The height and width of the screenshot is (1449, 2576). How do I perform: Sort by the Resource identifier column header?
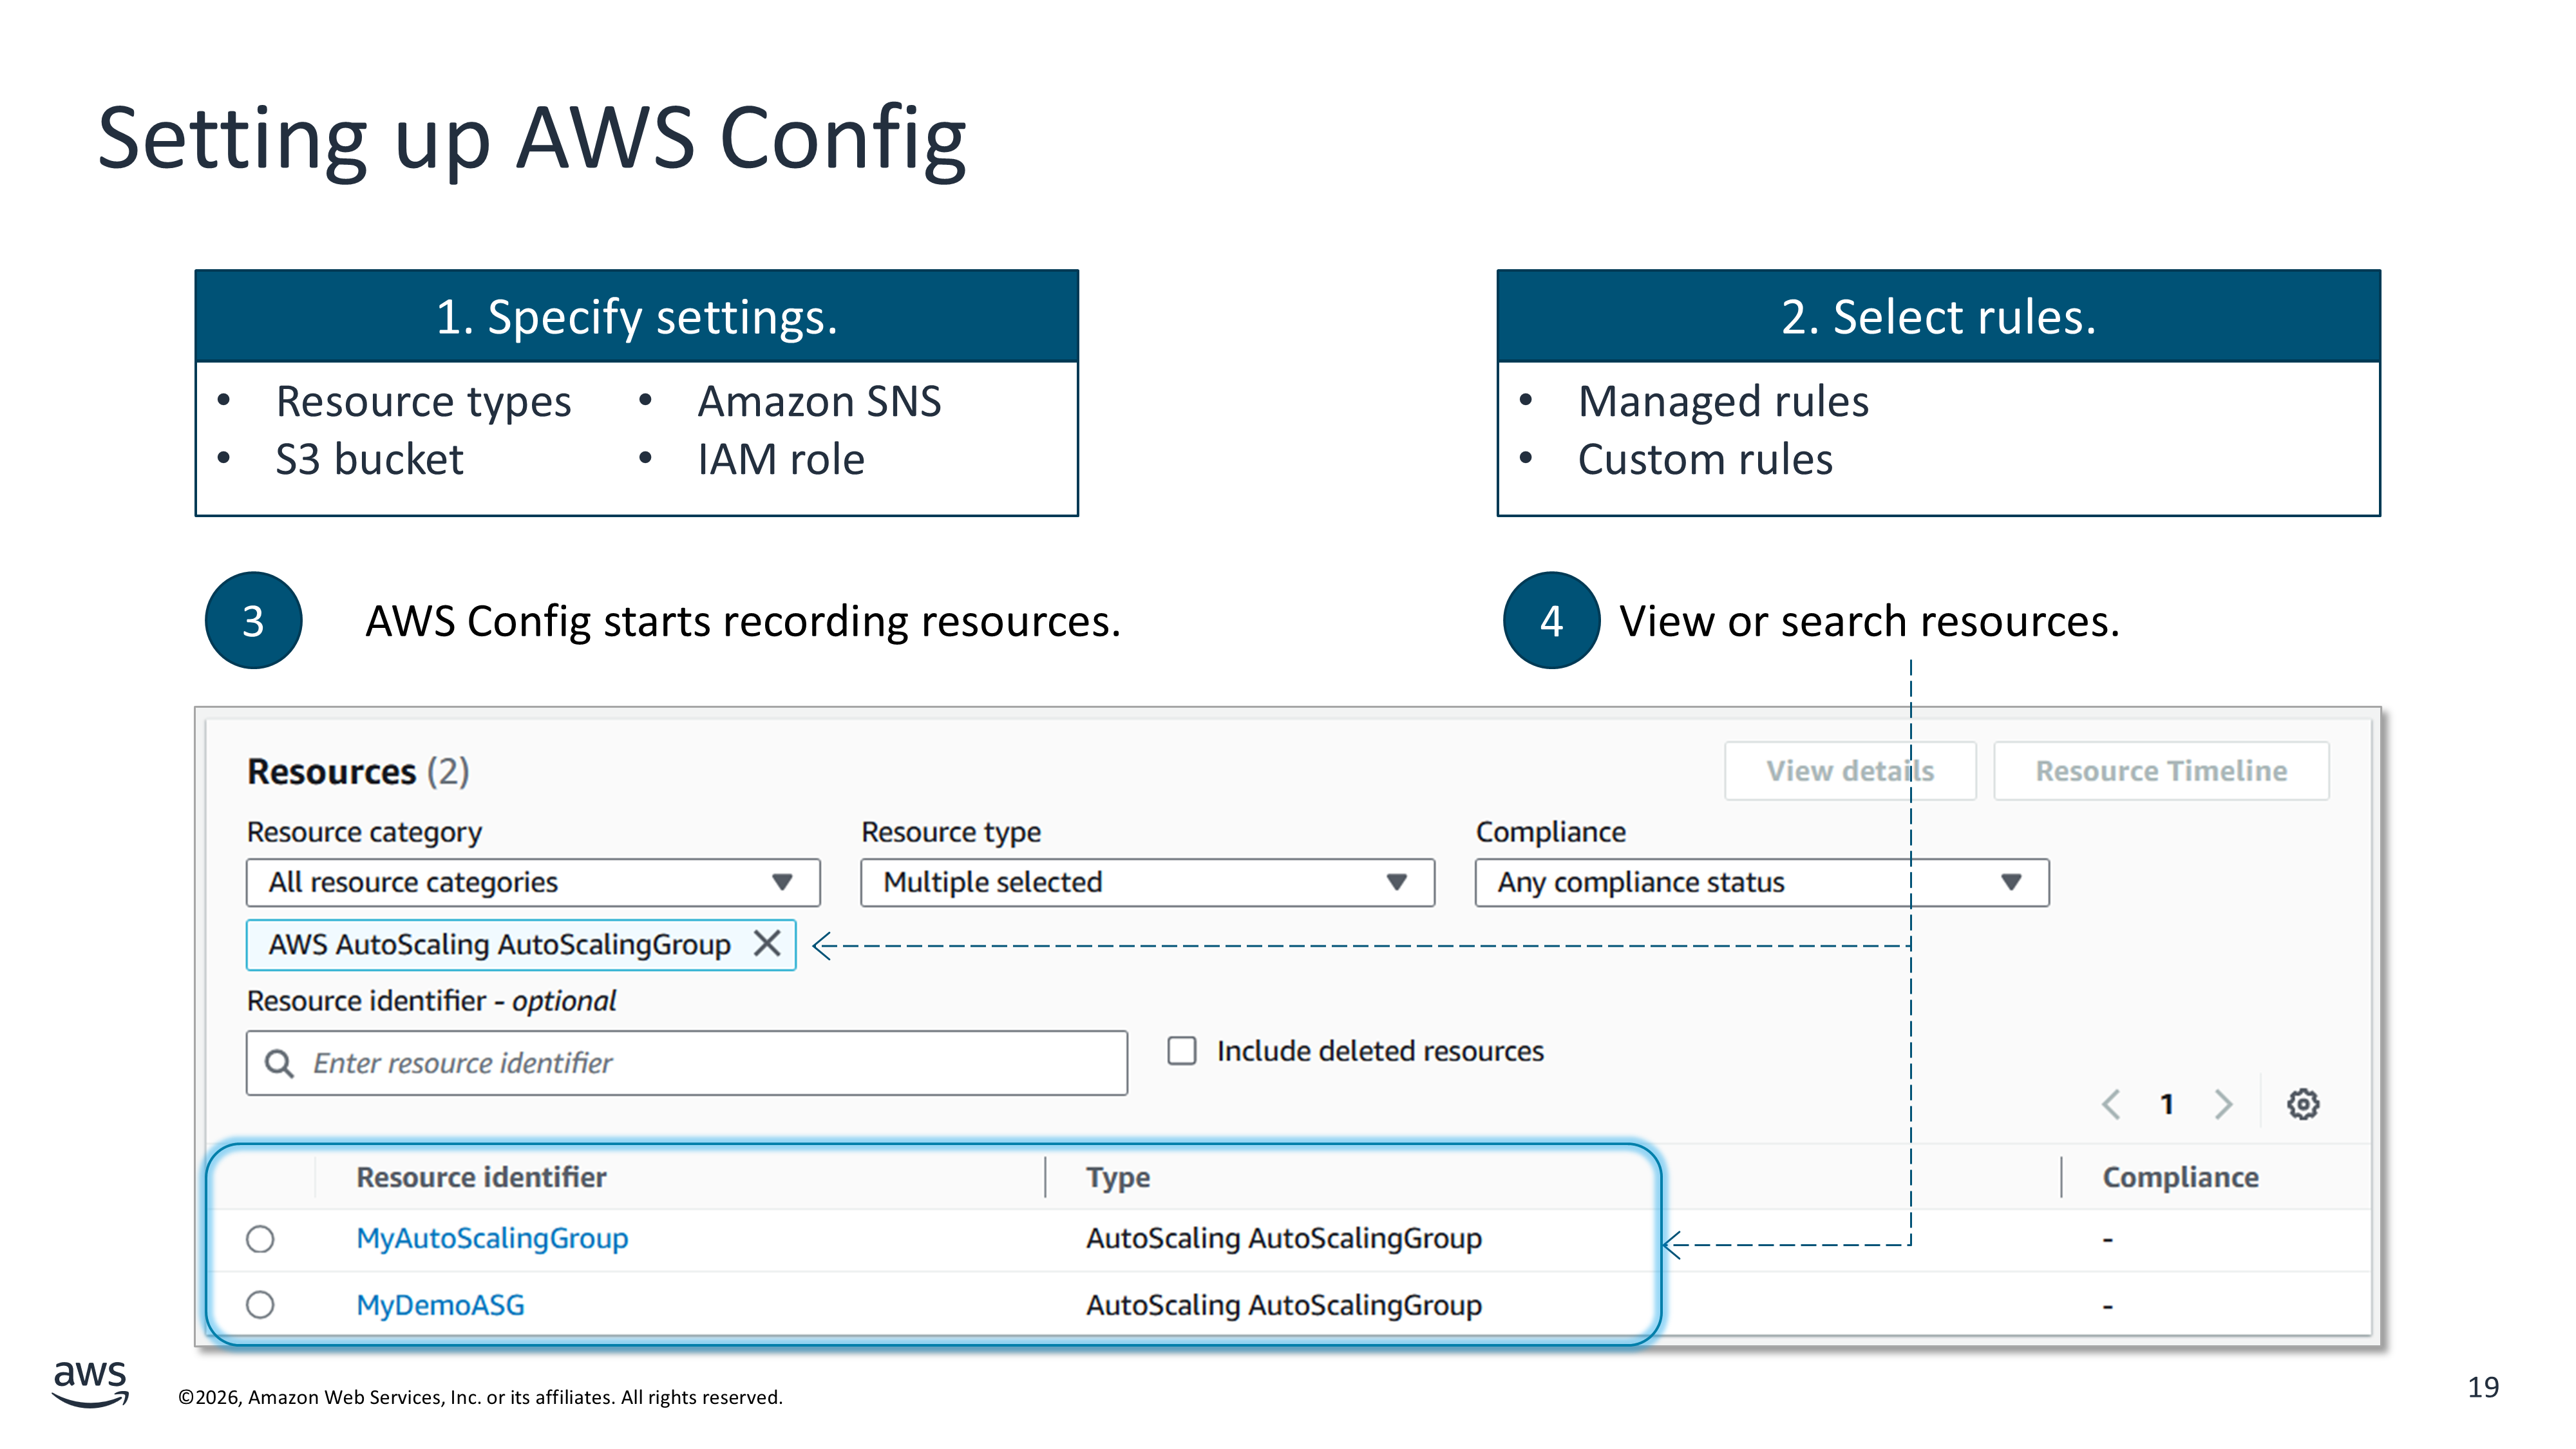coord(481,1177)
